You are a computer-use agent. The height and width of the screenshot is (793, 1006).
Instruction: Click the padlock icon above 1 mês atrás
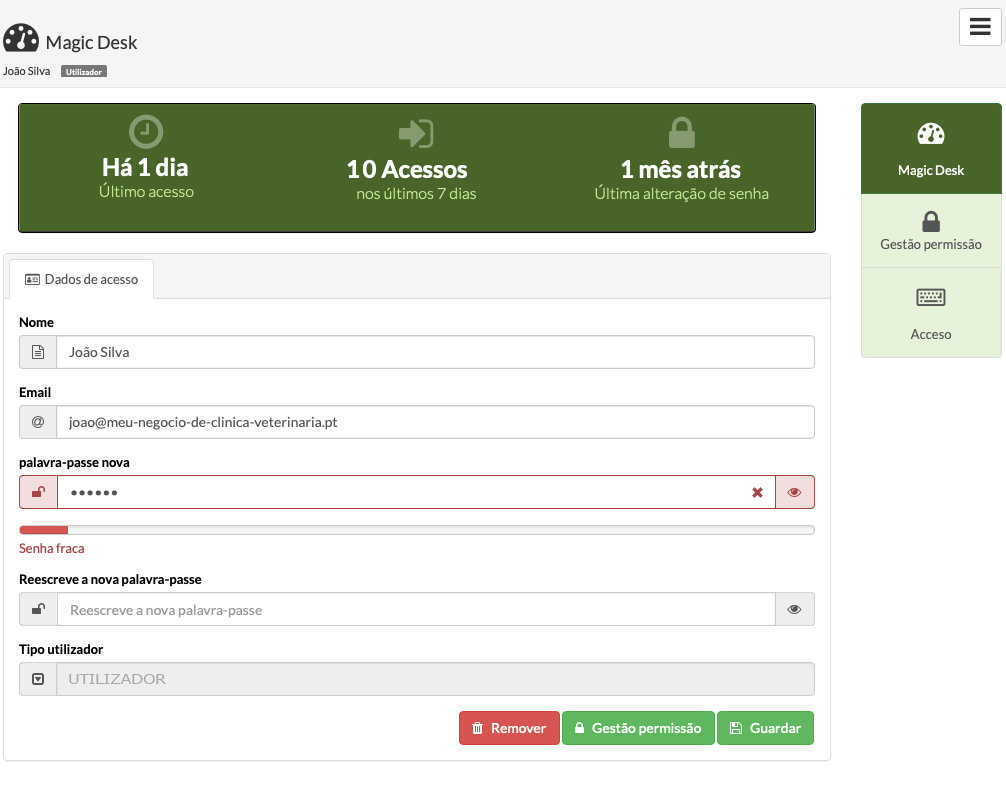pos(681,133)
